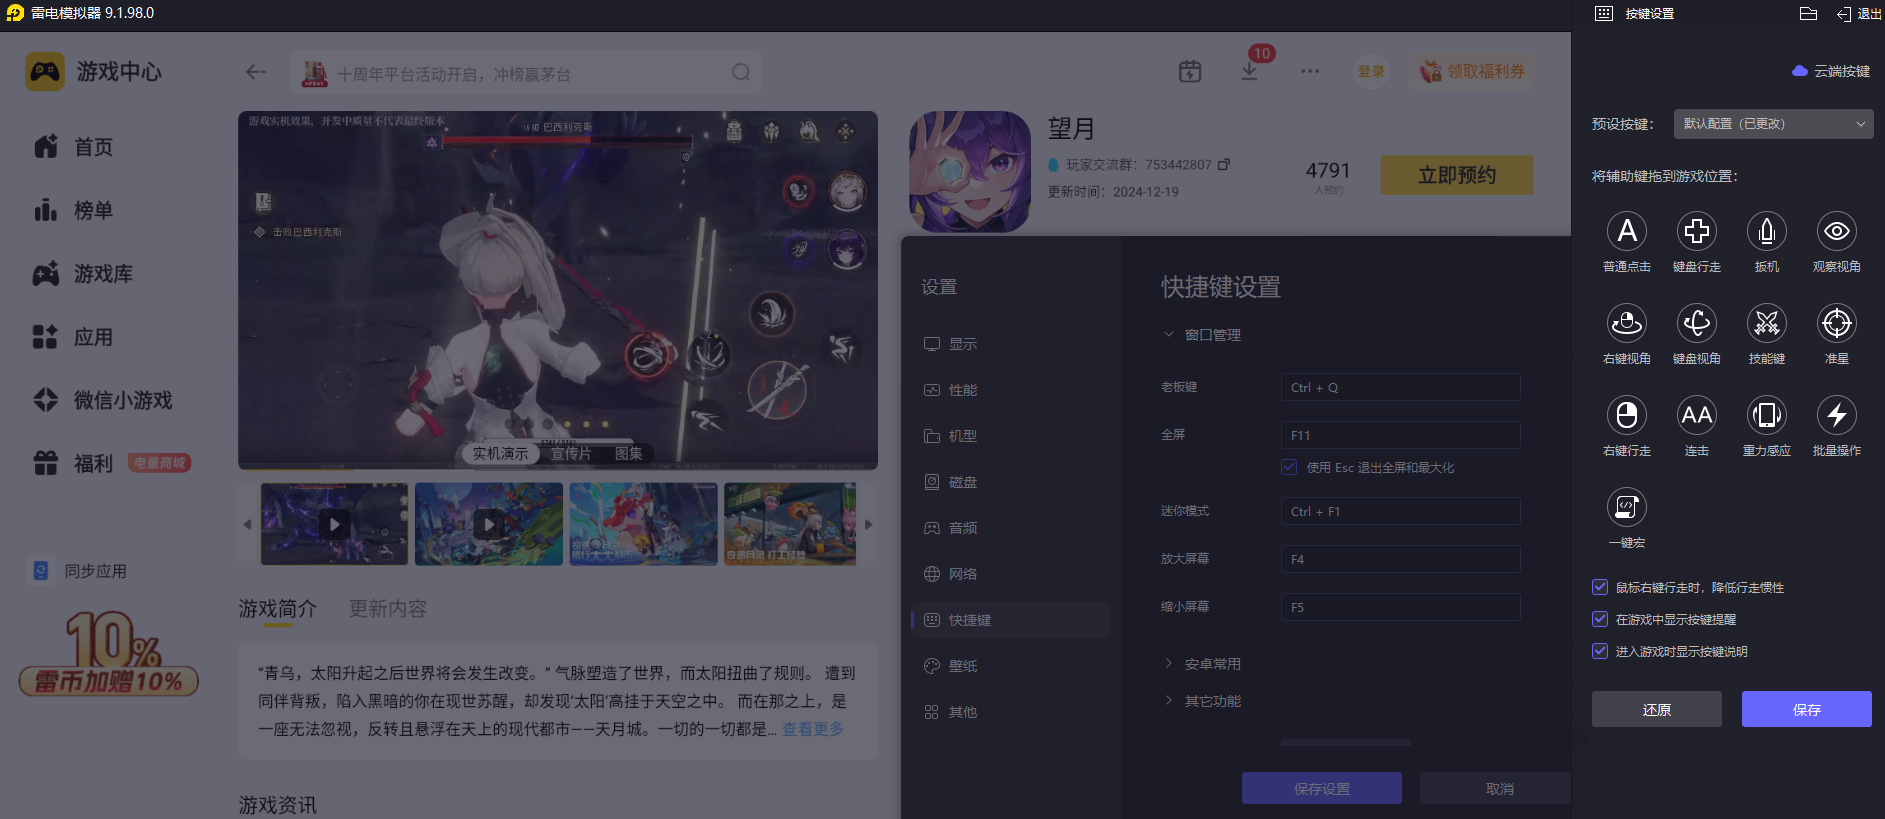Open 云端按键 cloud key configs
1885x819 pixels.
(x=1831, y=71)
